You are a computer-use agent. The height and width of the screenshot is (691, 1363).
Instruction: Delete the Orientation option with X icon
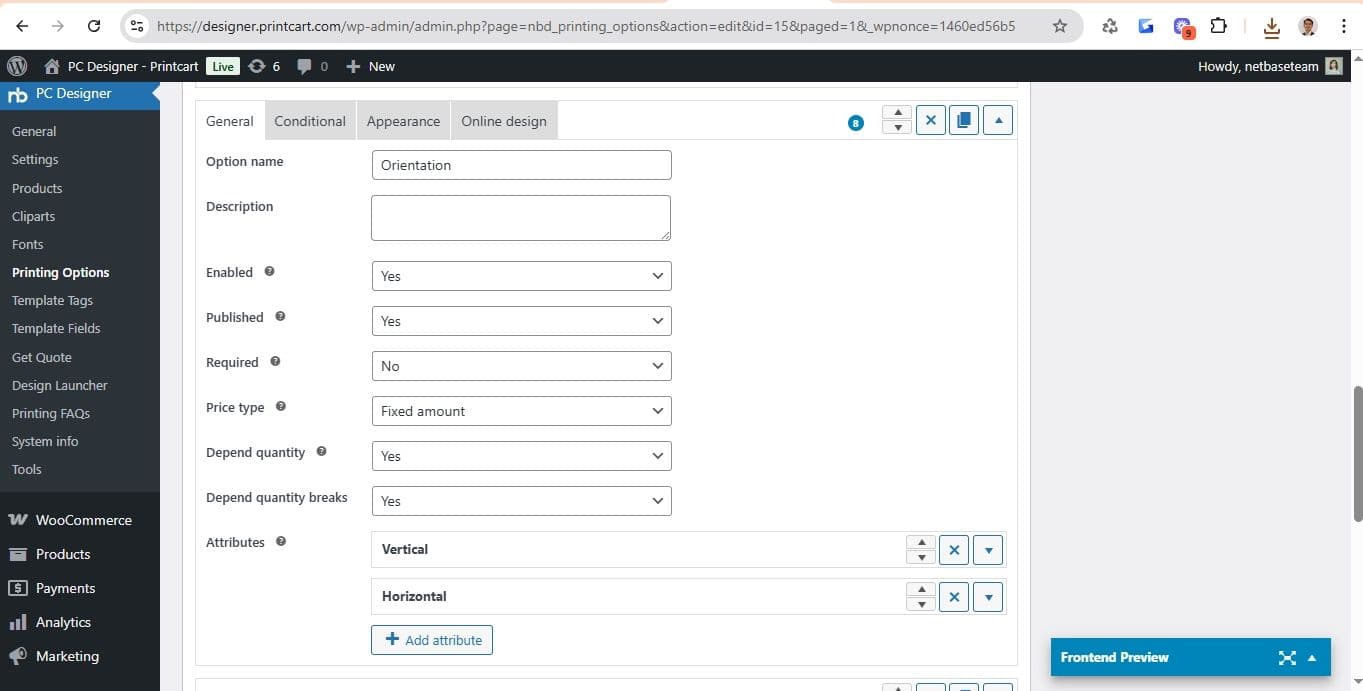pyautogui.click(x=930, y=120)
